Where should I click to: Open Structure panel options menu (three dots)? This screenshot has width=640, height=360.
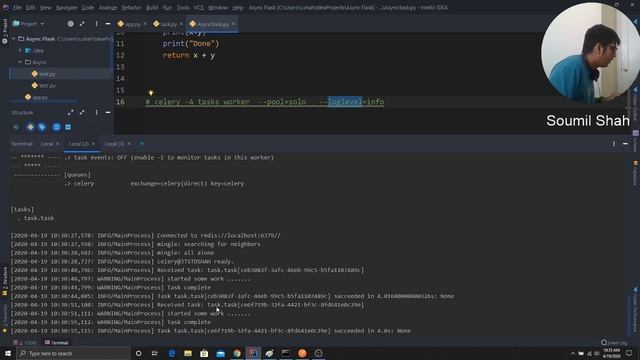coord(96,112)
